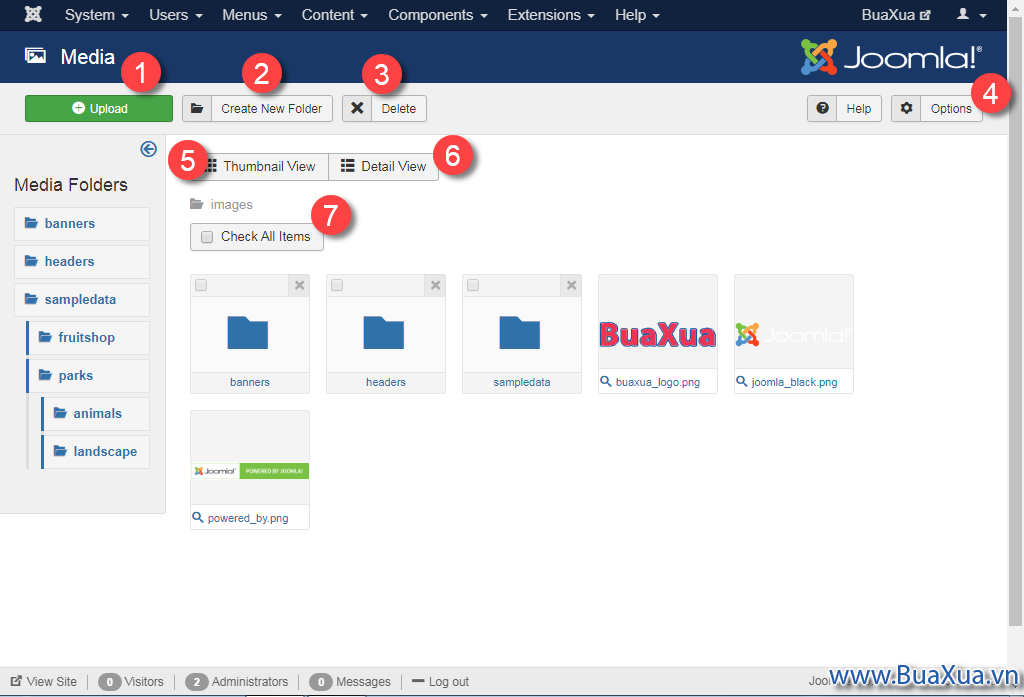Click the vertical page scrollbar

[1016, 320]
